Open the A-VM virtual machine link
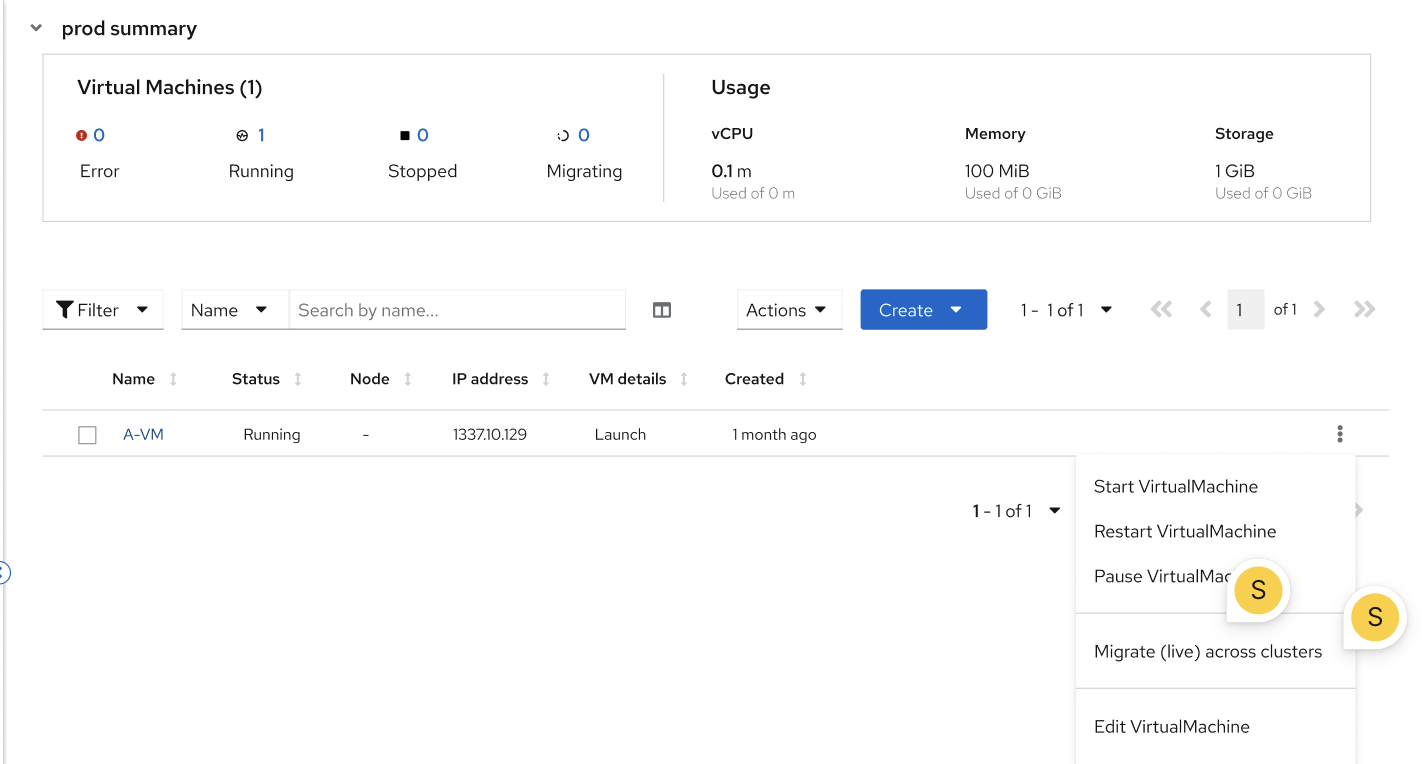Image resolution: width=1424 pixels, height=764 pixels. point(143,434)
